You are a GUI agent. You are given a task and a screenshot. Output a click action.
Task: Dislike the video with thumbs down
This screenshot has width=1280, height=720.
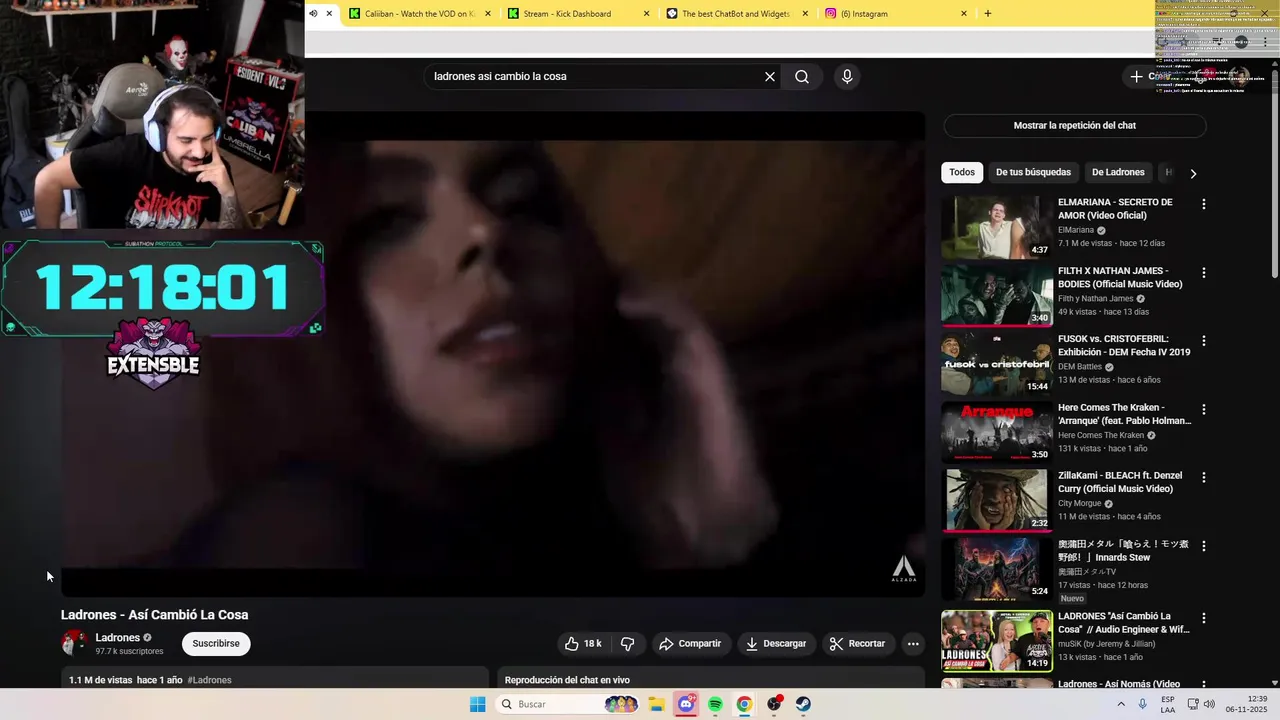[x=628, y=644]
